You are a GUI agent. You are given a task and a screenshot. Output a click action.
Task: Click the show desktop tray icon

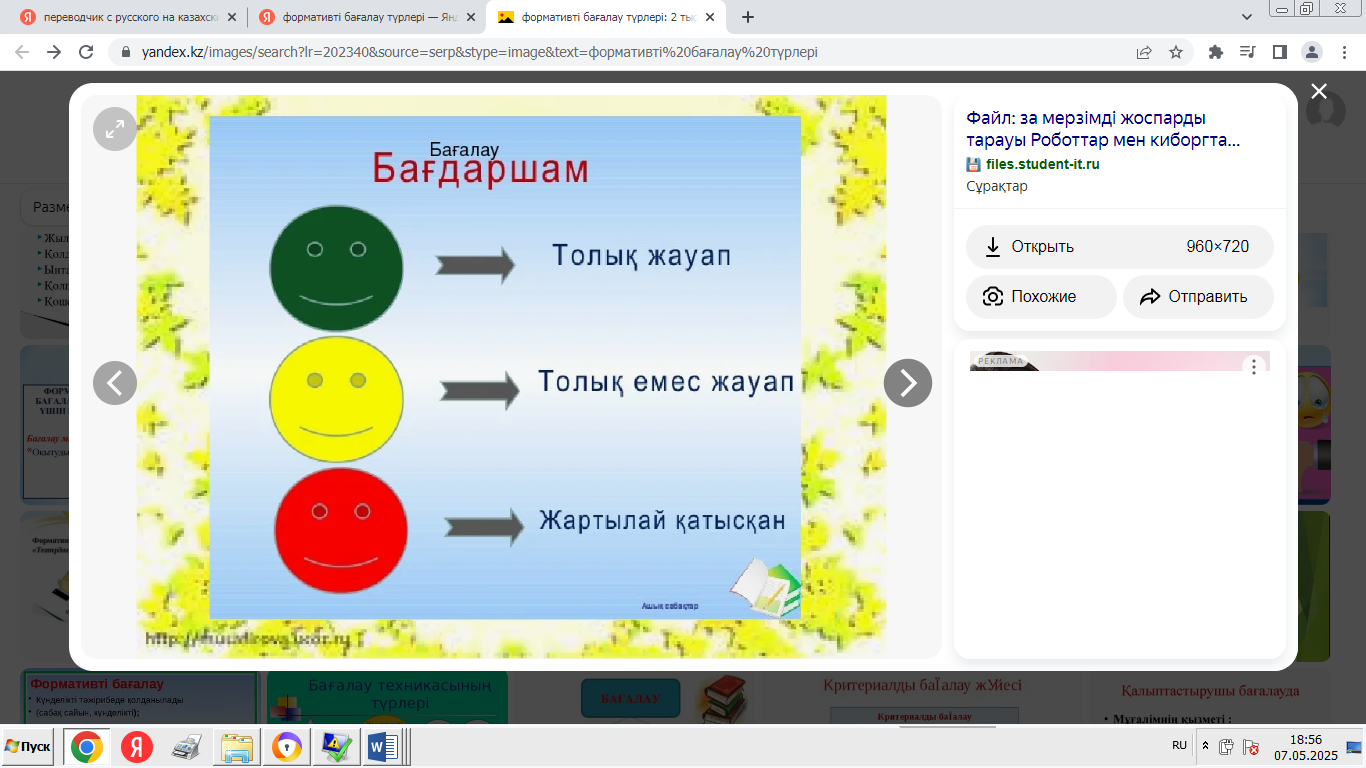point(1354,746)
